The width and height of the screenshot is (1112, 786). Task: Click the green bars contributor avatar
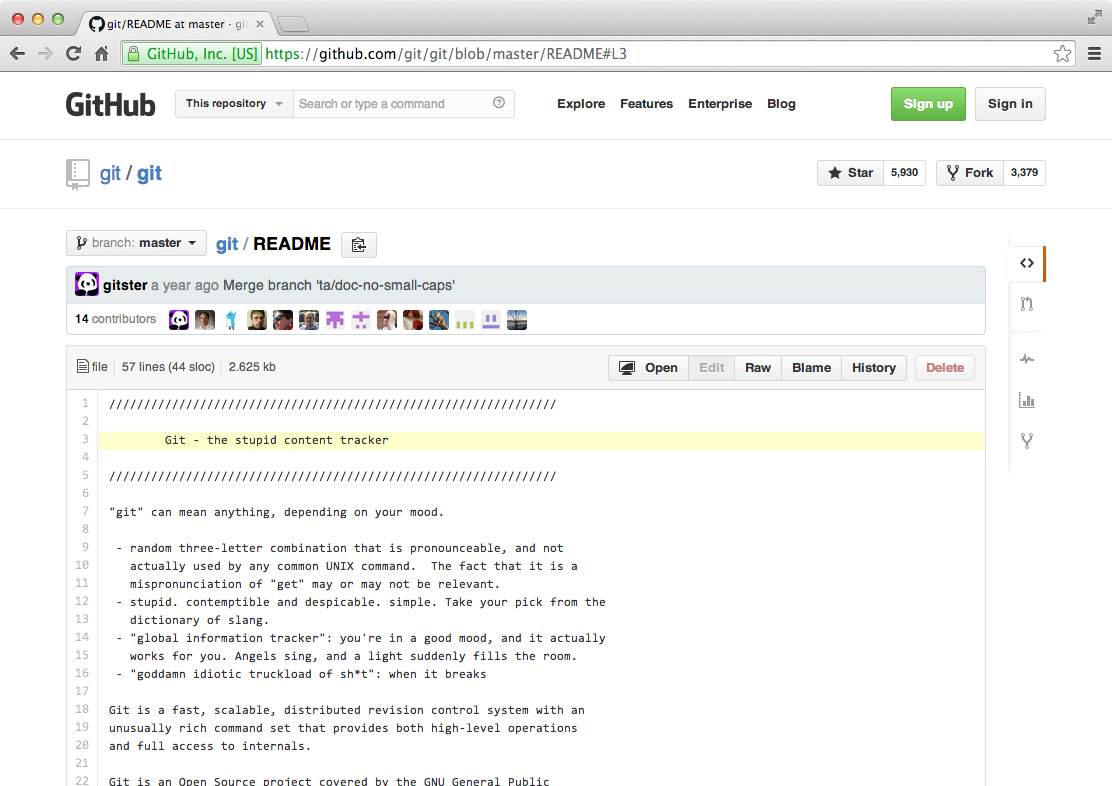[x=465, y=320]
